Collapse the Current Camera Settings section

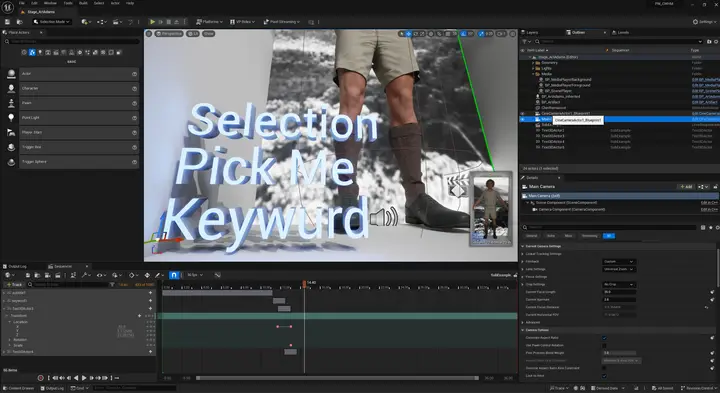[x=523, y=246]
